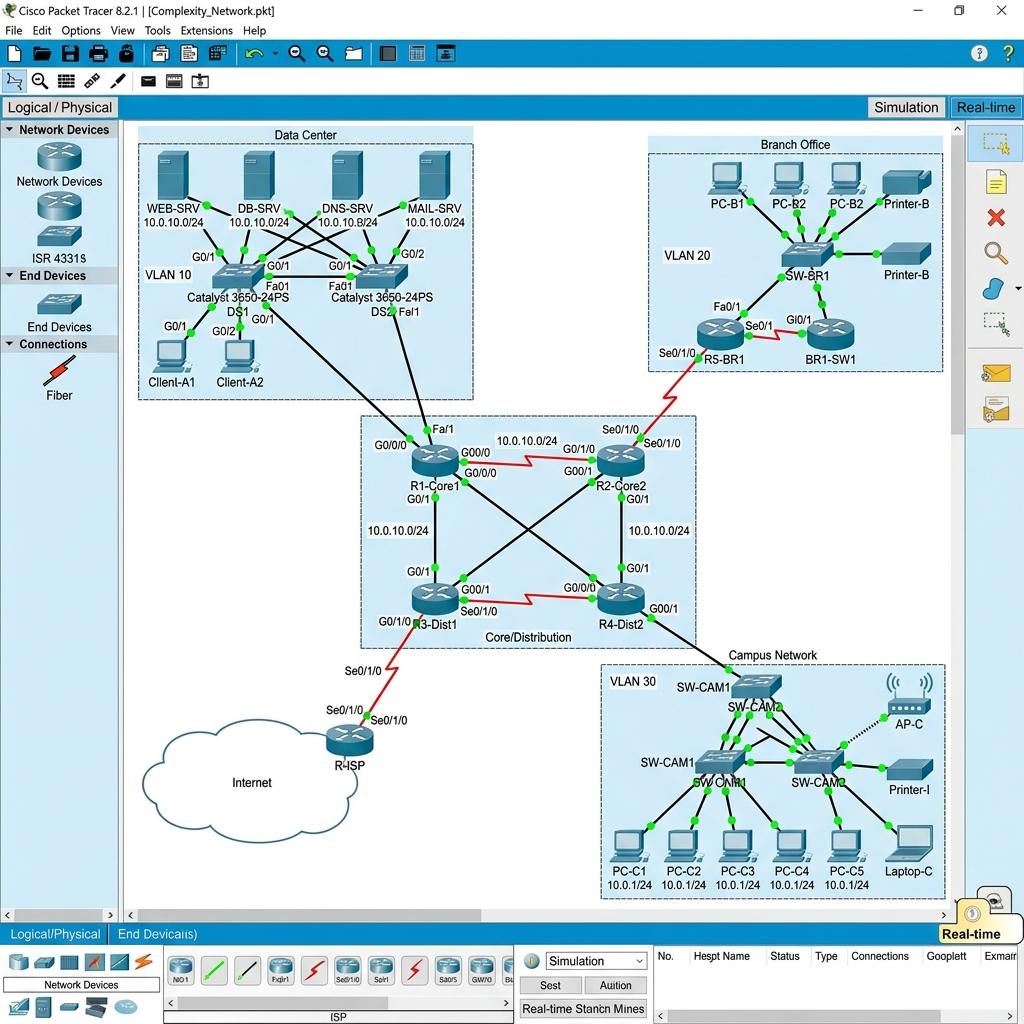Click the yellow help question mark icon

tap(1008, 54)
